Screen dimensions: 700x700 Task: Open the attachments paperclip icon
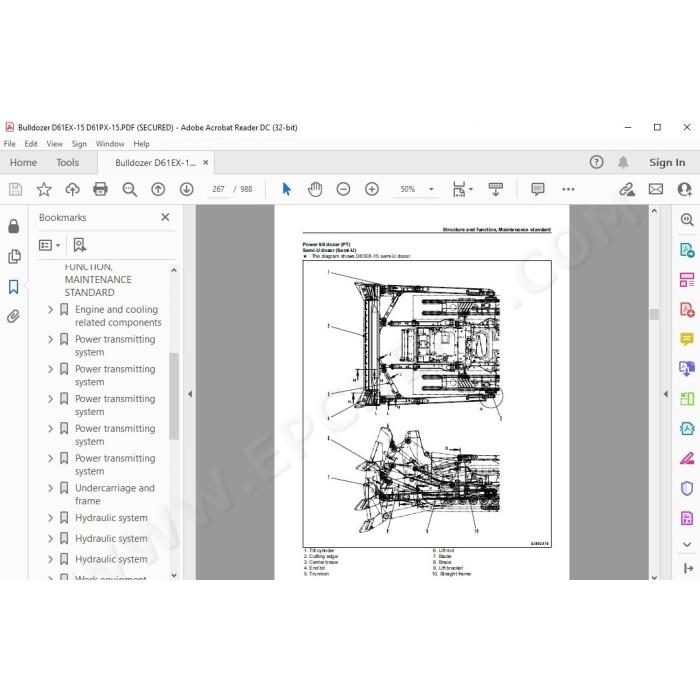(x=14, y=317)
